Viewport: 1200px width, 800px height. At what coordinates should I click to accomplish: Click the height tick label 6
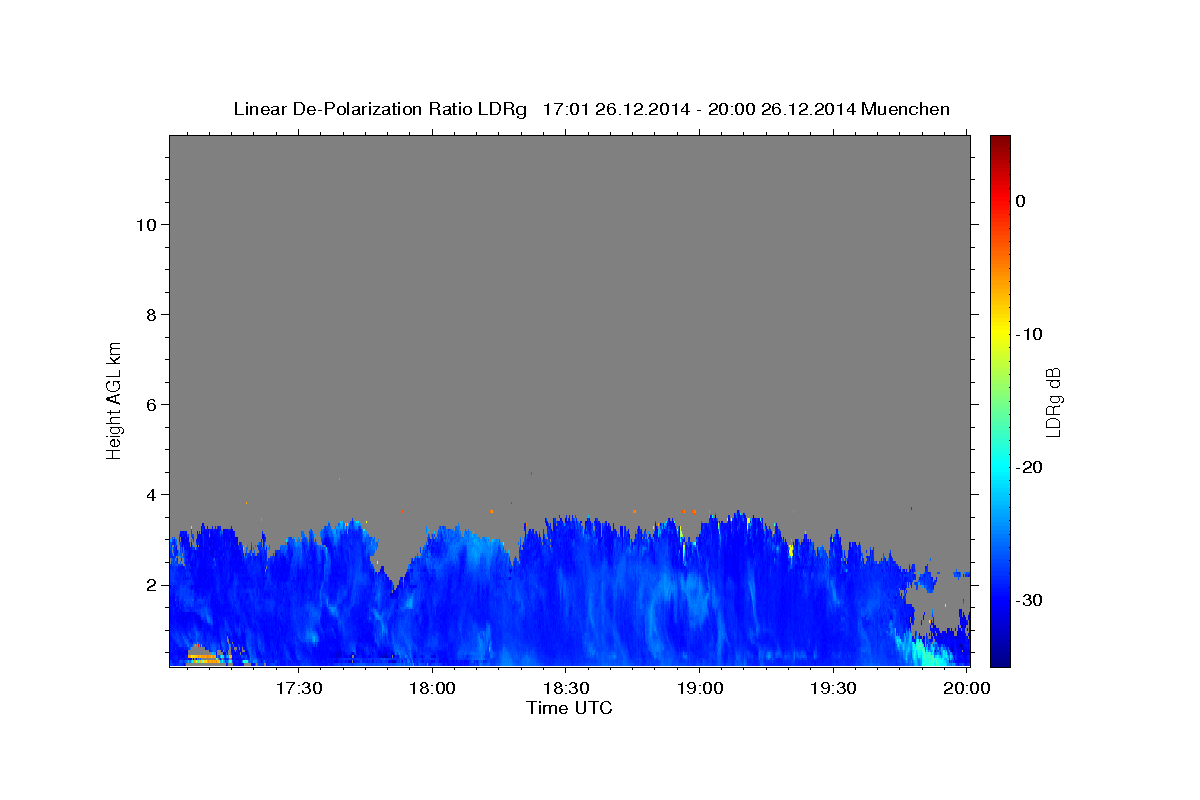151,405
